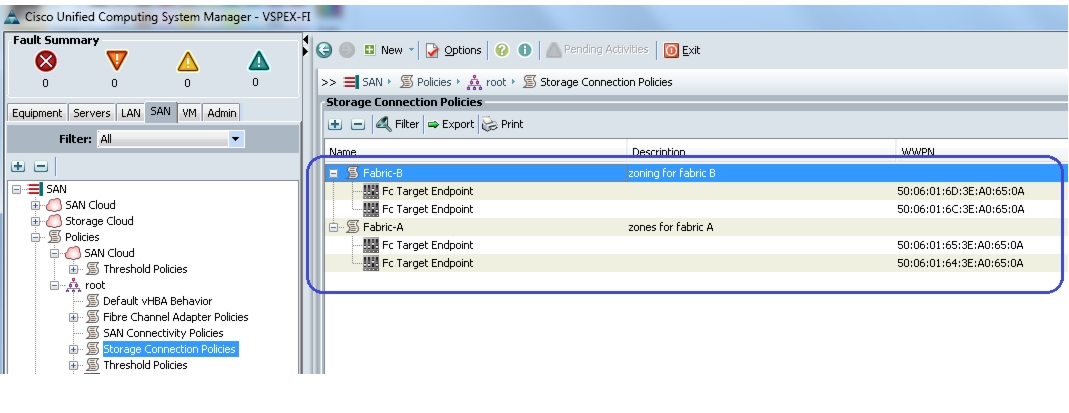Sort table by Name column header
Viewport: 1069px width, 413px height.
(x=476, y=151)
